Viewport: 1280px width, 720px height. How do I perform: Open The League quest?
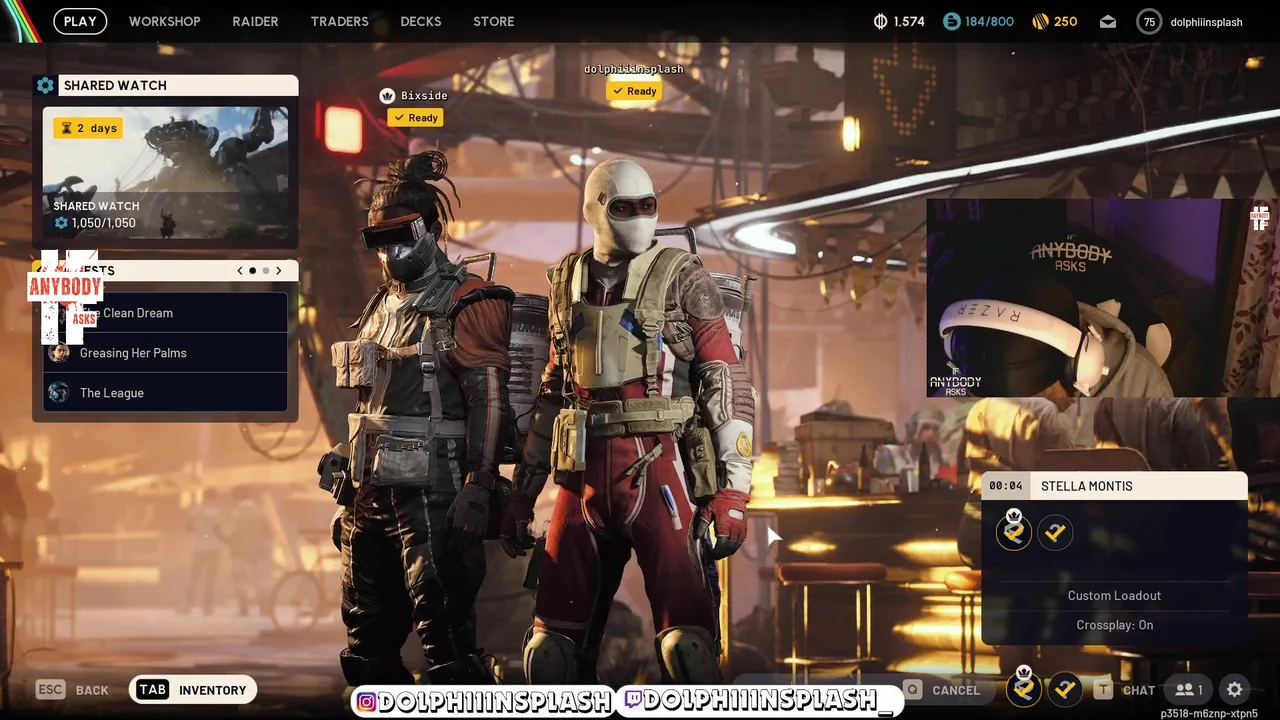point(165,393)
